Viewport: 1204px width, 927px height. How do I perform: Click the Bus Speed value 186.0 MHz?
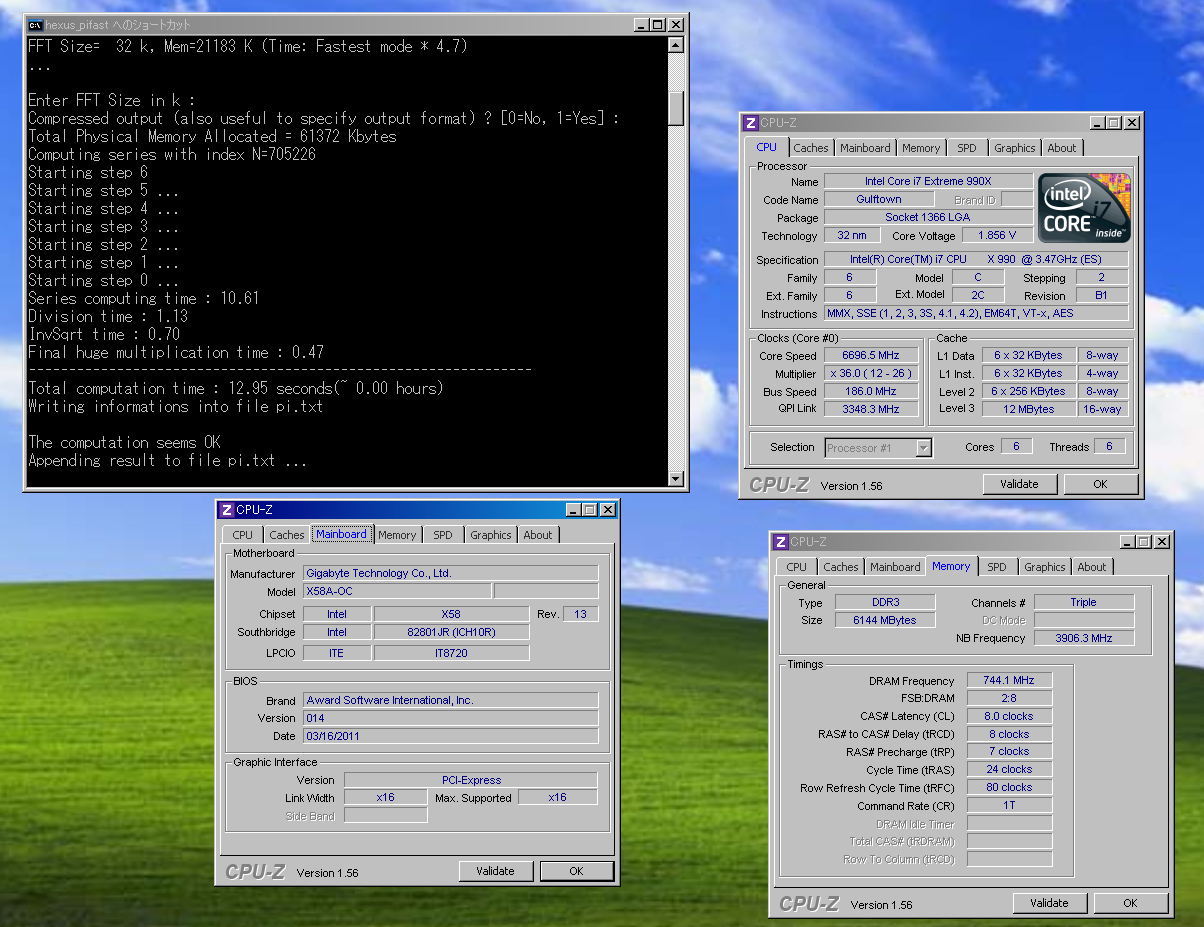(x=871, y=391)
